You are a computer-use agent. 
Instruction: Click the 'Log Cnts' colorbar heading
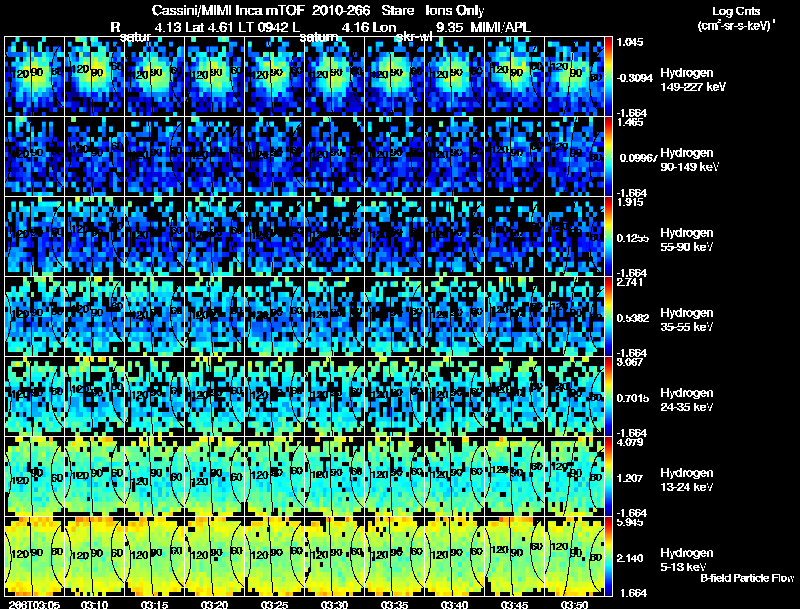(736, 11)
